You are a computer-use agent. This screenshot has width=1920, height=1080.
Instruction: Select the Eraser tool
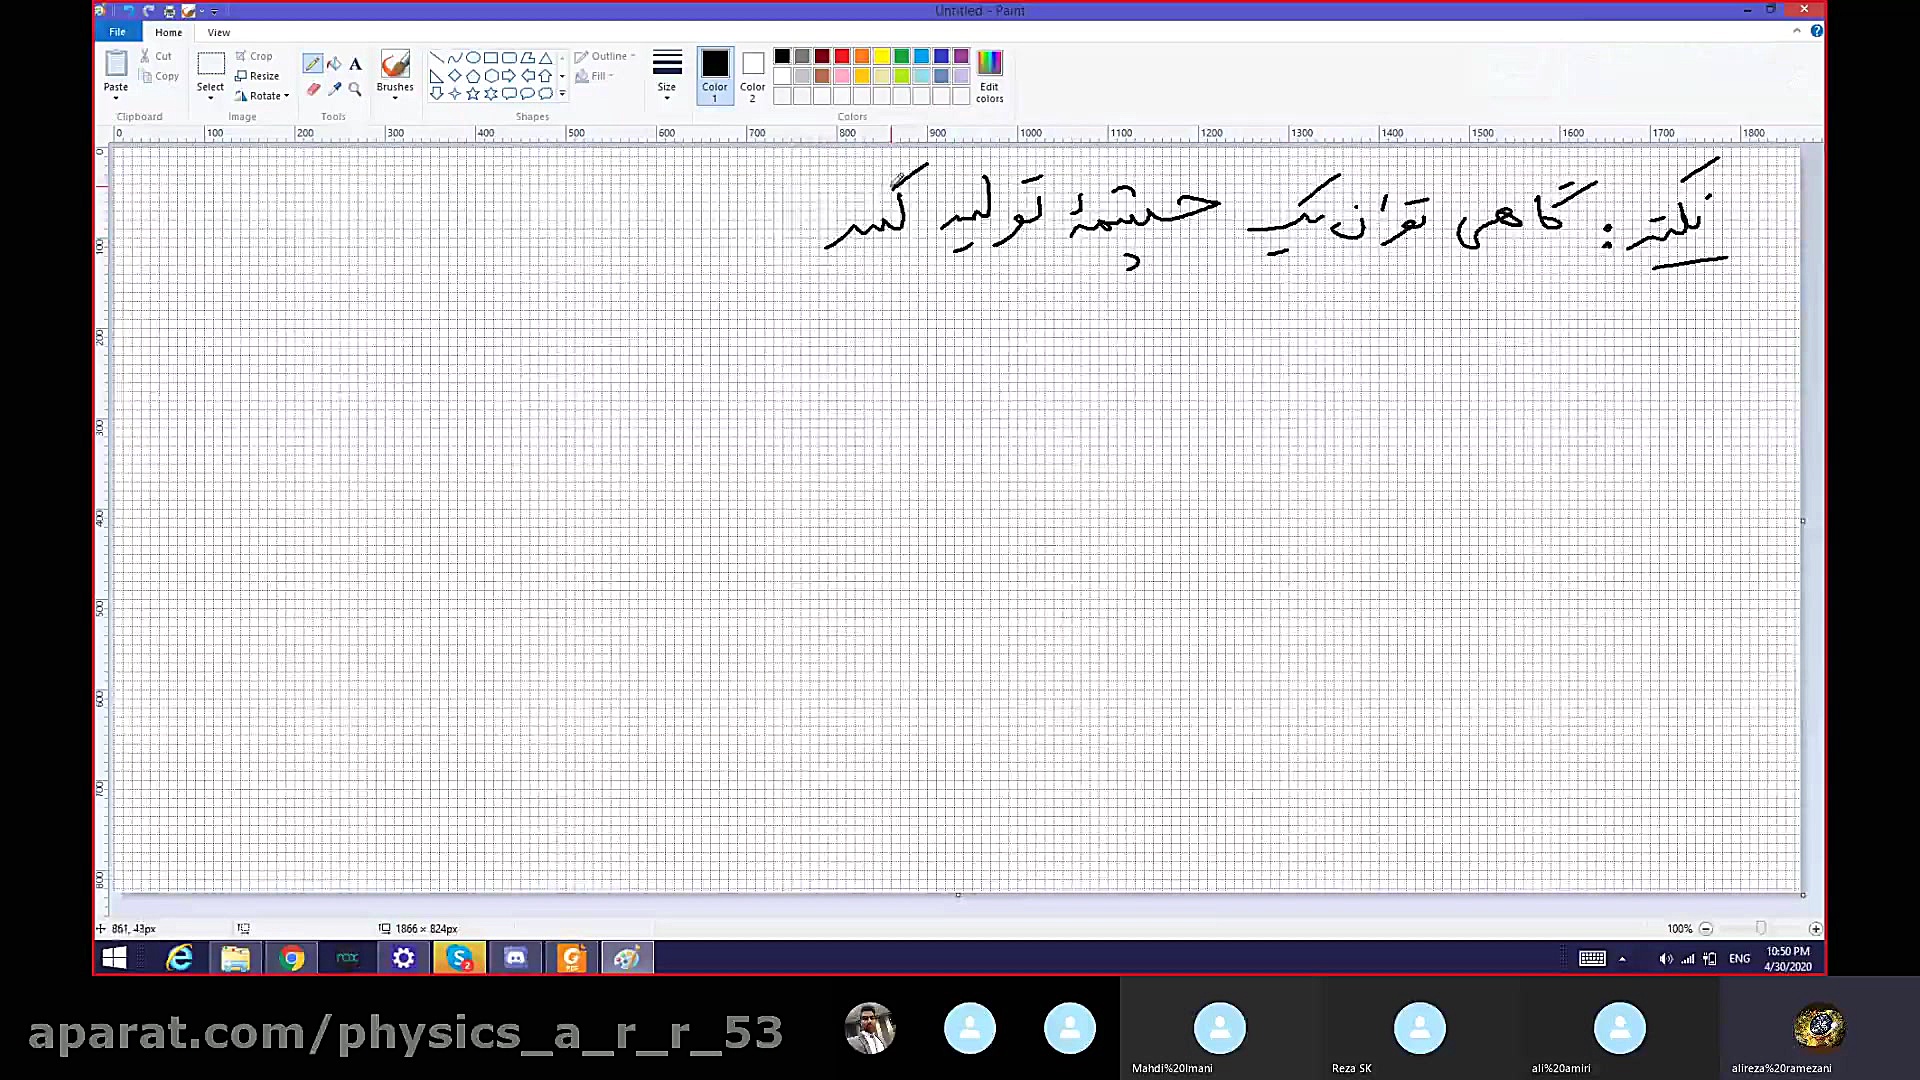point(313,89)
